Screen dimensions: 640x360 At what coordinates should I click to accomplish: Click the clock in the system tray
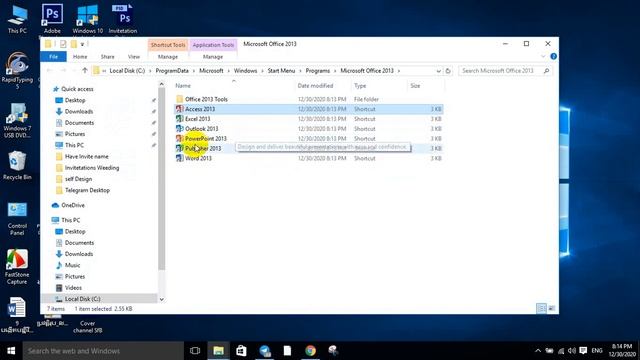622,351
